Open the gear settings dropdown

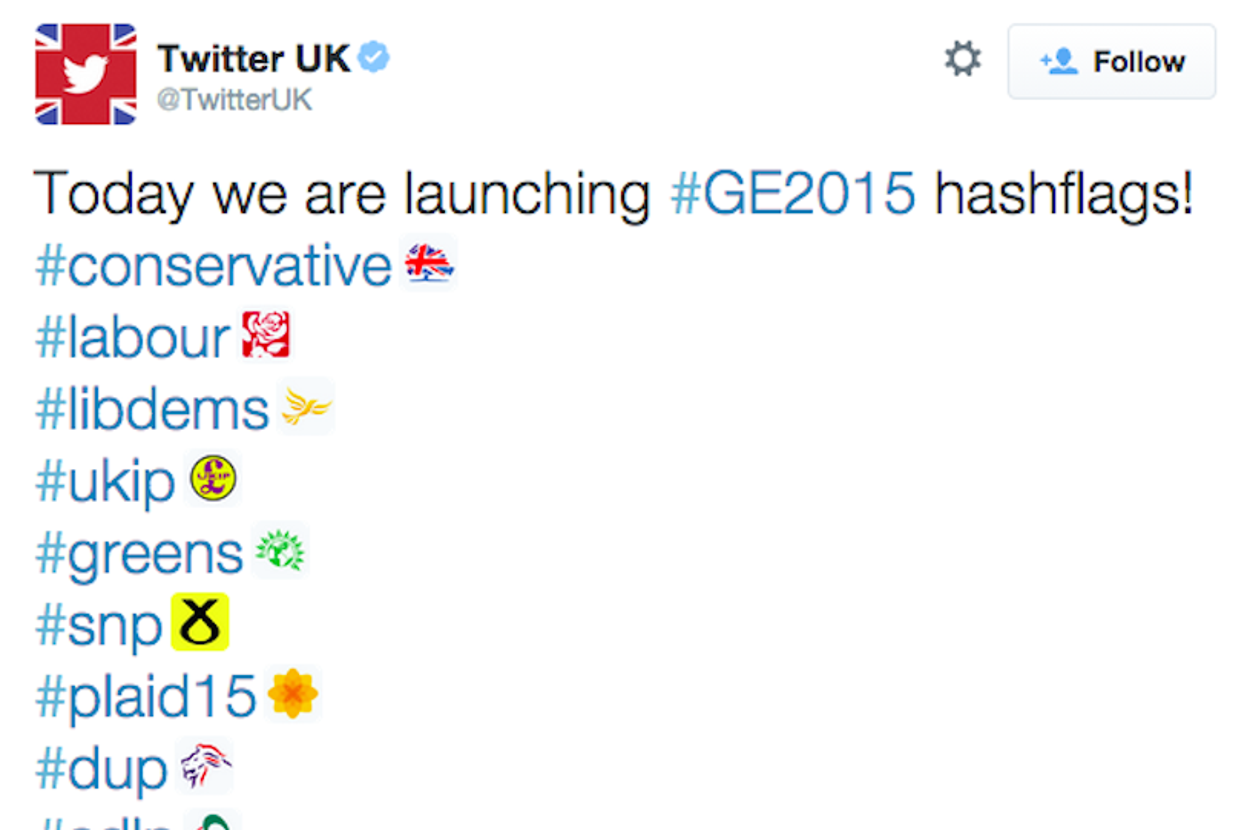[x=963, y=60]
